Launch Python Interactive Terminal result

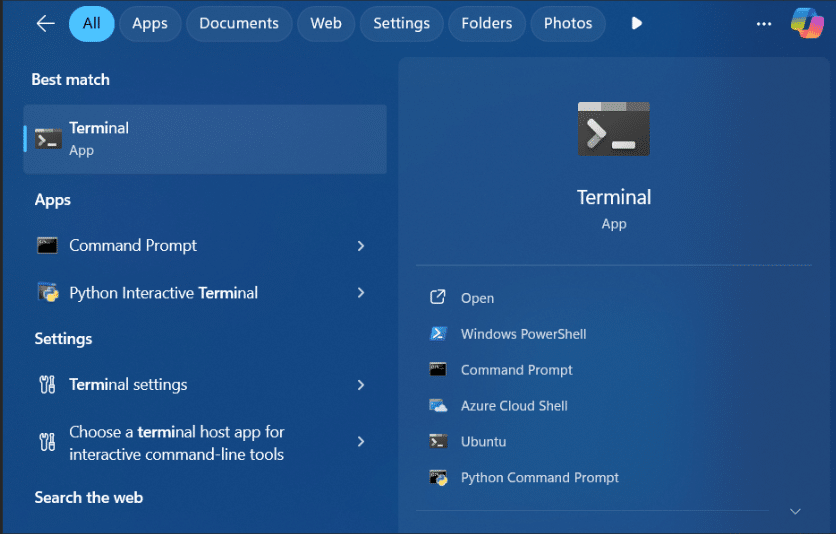pyautogui.click(x=205, y=293)
